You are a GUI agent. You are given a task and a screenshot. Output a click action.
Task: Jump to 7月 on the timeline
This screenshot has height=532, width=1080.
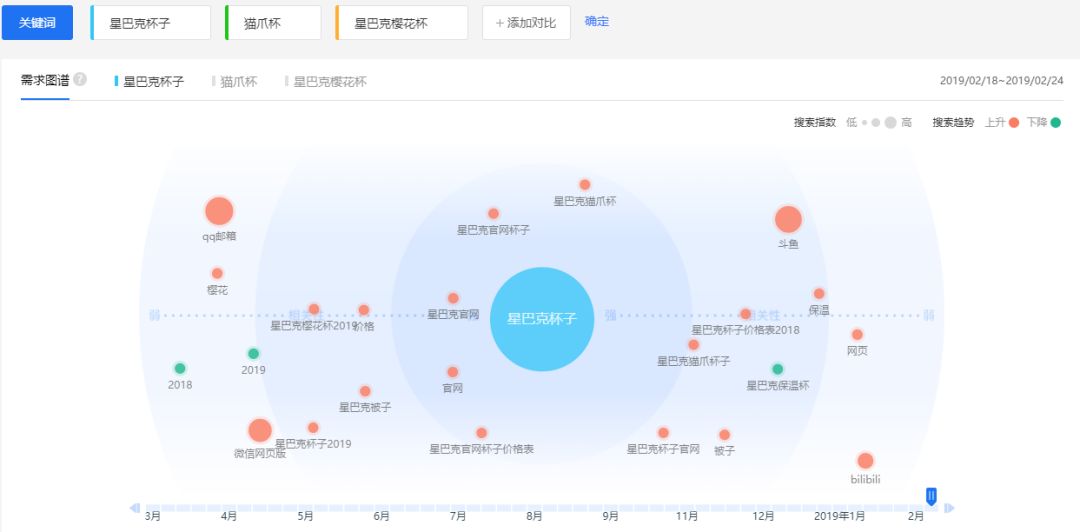pos(458,516)
